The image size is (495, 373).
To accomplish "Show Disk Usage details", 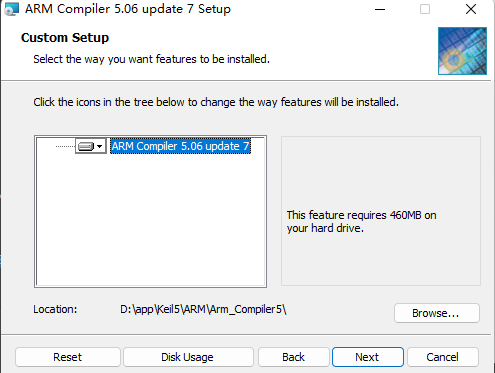I will tap(188, 357).
